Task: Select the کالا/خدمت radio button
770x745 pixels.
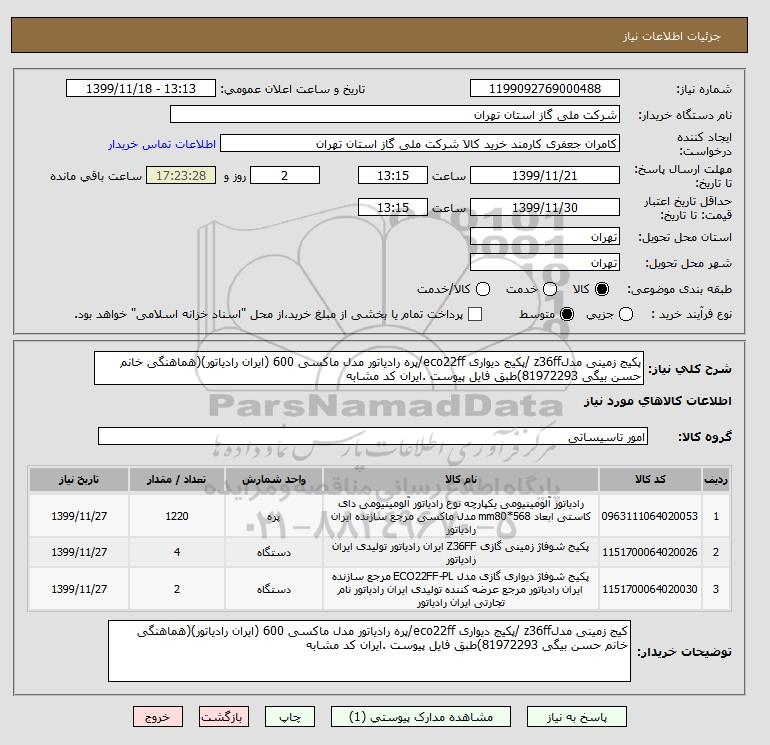Action: click(x=483, y=289)
